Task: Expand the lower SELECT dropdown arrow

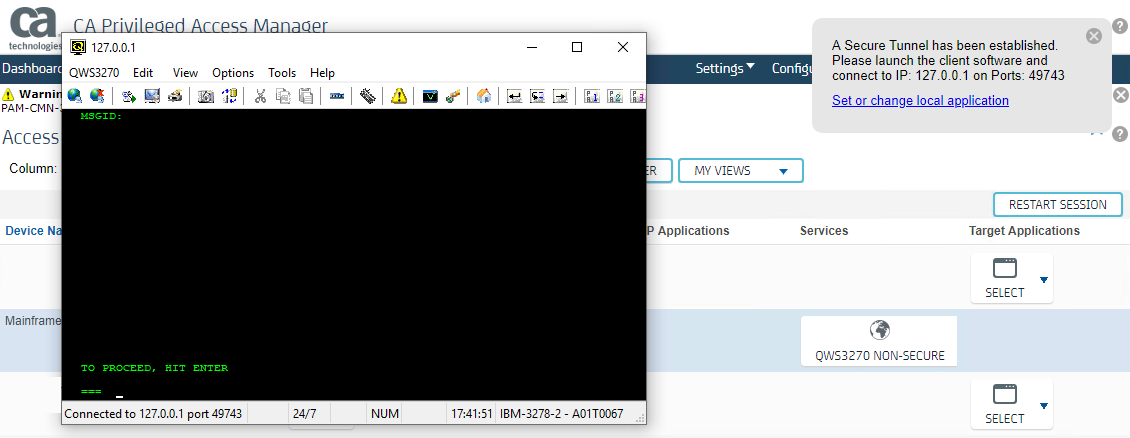Action: tap(1044, 406)
